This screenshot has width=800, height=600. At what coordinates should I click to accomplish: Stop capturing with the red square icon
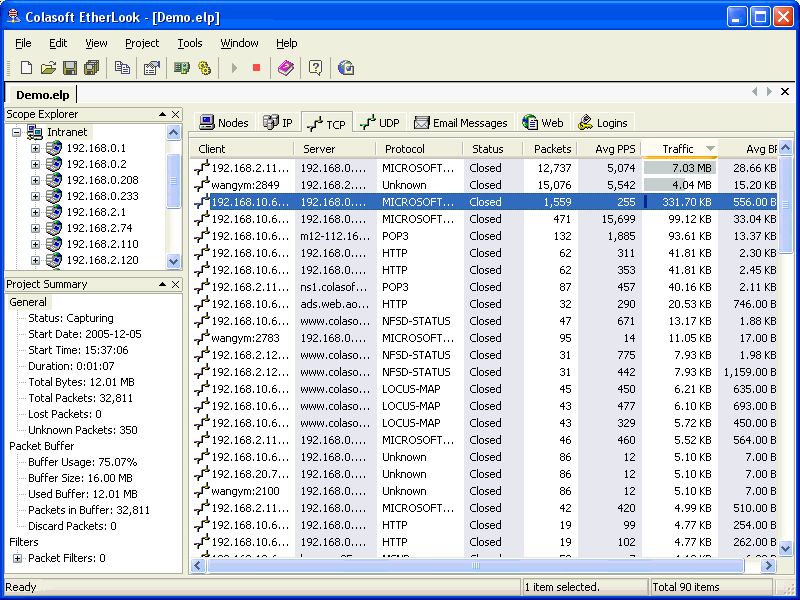pyautogui.click(x=256, y=67)
